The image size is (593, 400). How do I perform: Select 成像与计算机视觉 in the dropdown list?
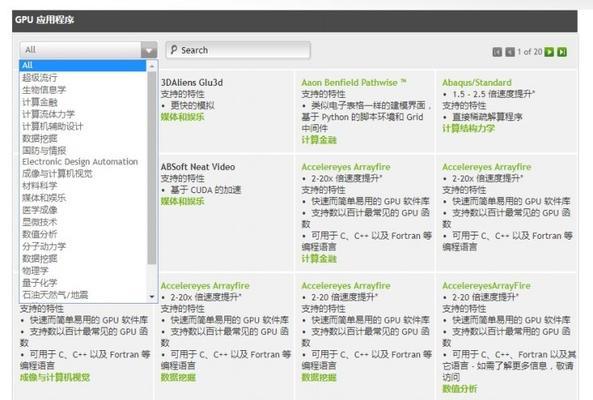(57, 174)
